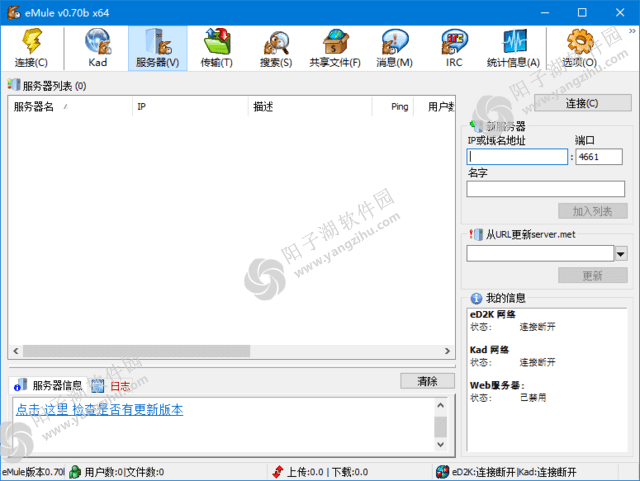
Task: Click the eD2K 网络 heading in My Info
Action: pos(493,314)
